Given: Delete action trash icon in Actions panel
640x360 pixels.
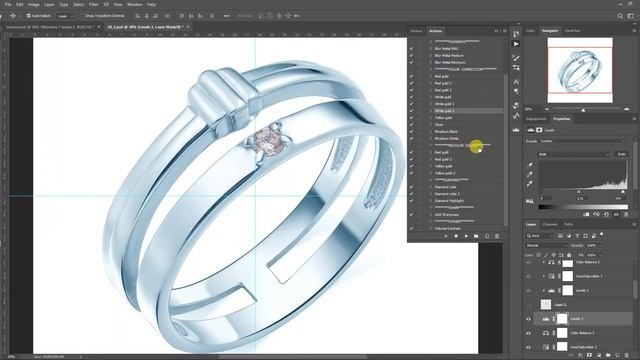Looking at the screenshot, I should point(497,236).
